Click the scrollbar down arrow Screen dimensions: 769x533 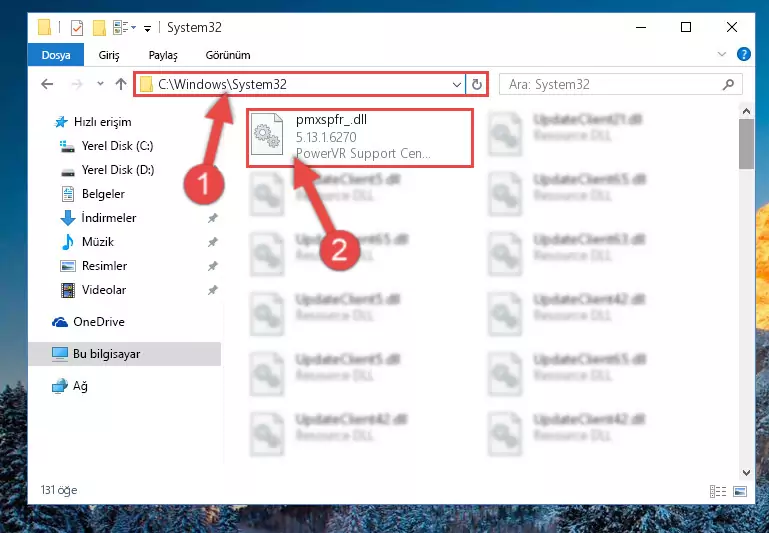point(746,473)
